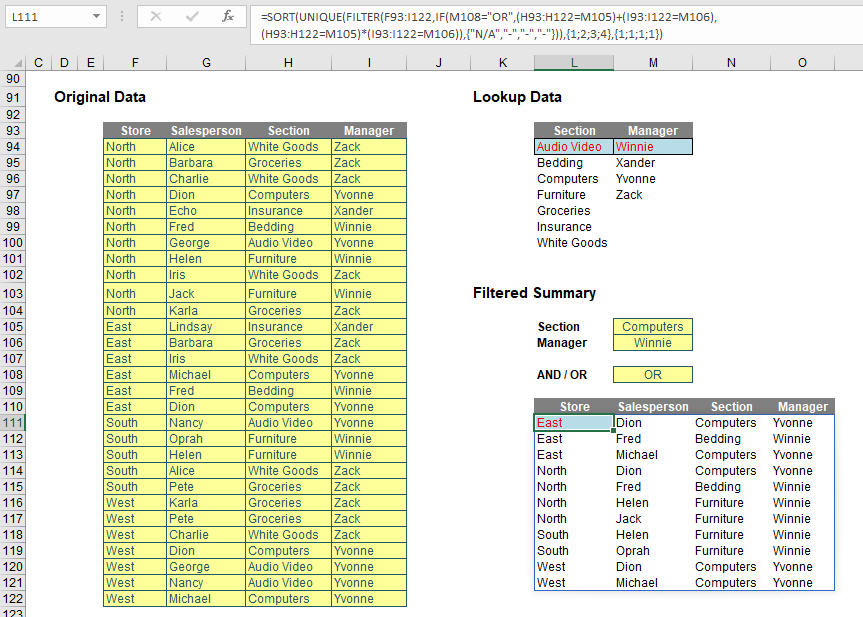This screenshot has width=863, height=617.
Task: Select the Winnie cell next to Manager label
Action: tap(652, 343)
